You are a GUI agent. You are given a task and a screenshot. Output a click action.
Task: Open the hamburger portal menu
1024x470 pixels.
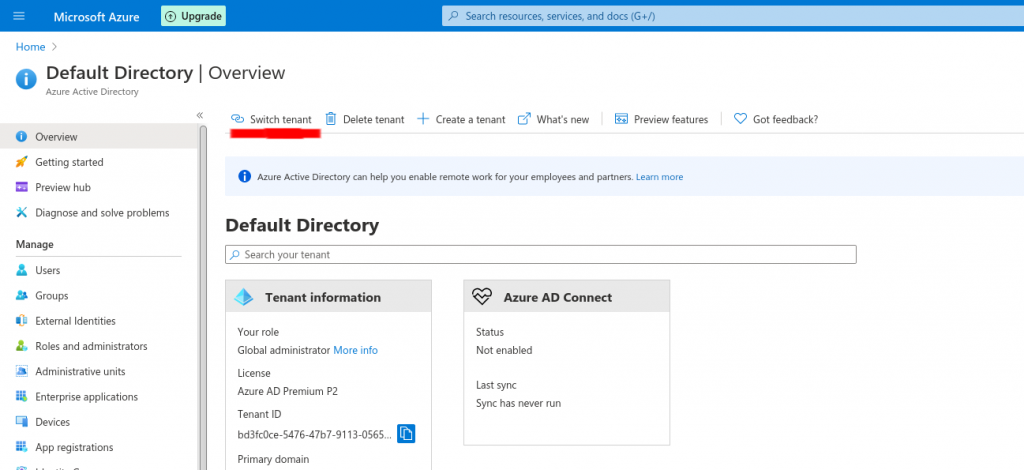(x=19, y=16)
